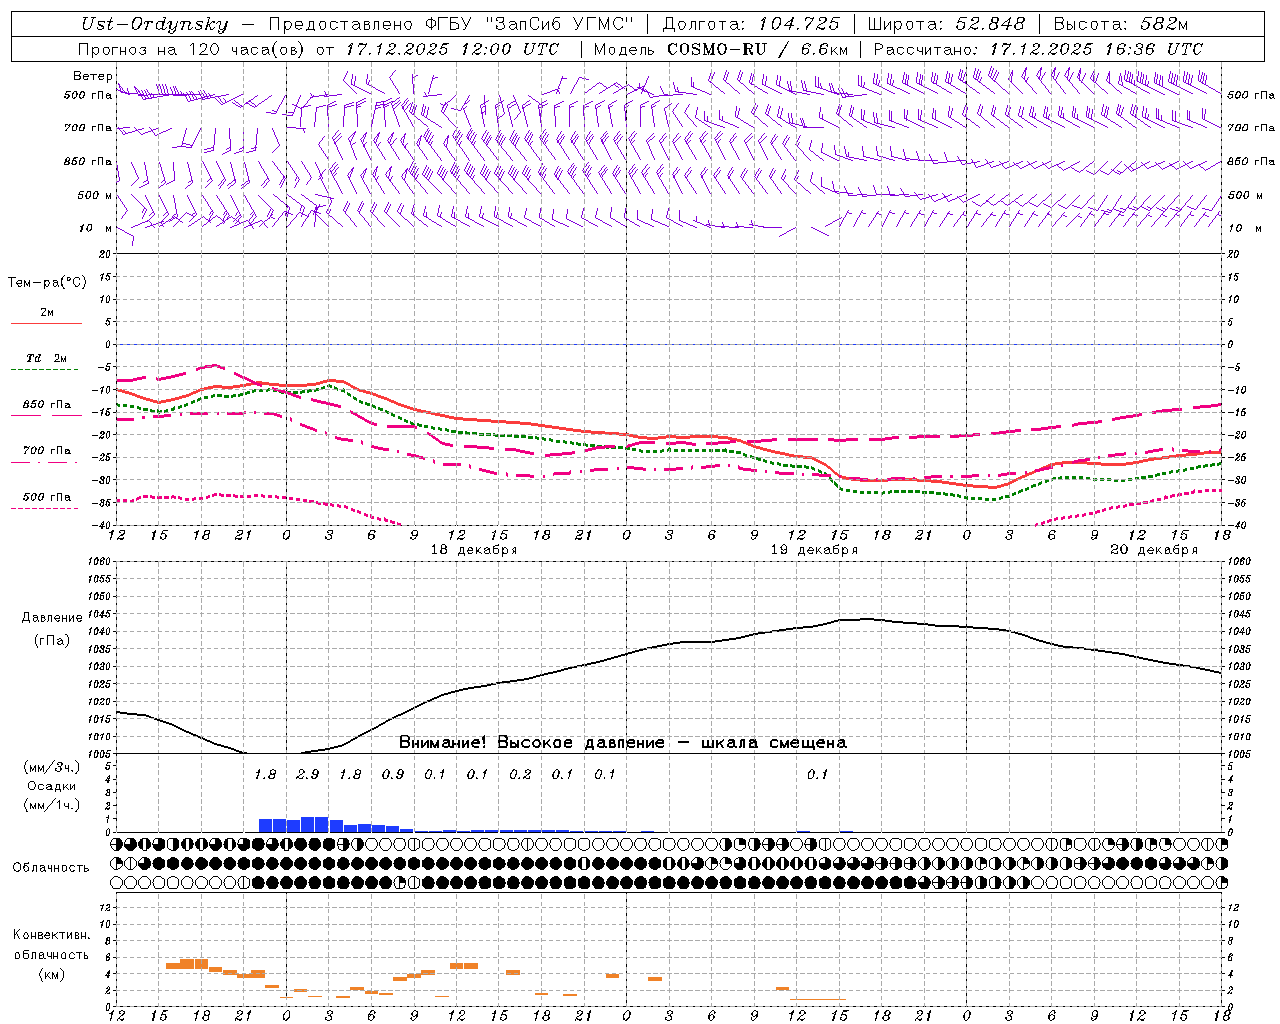Click the '20 декабря' date label

(x=1154, y=550)
